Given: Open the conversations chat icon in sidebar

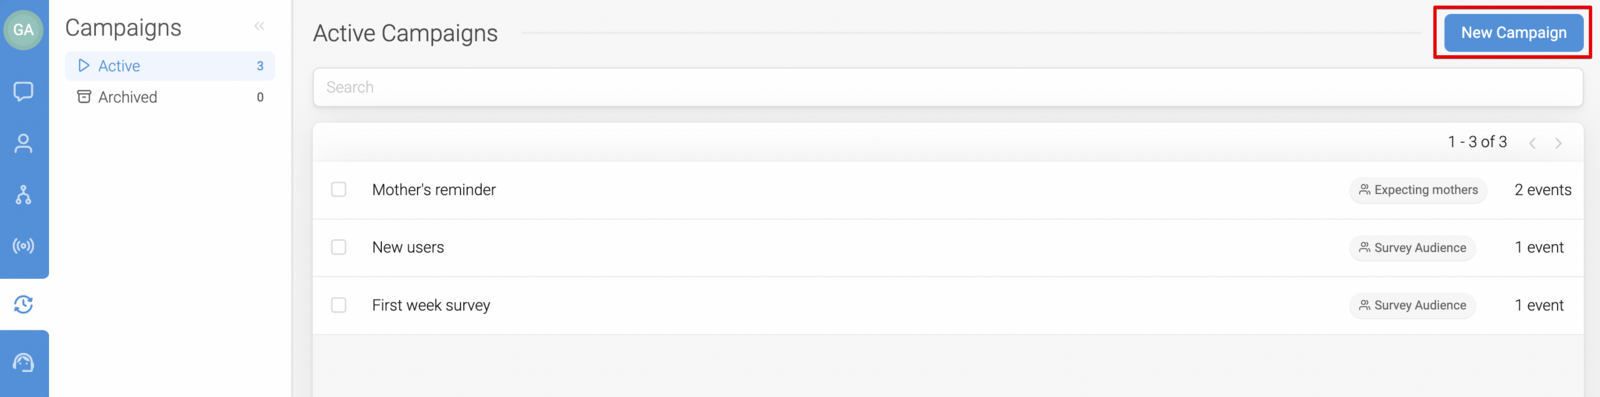Looking at the screenshot, I should 23,92.
